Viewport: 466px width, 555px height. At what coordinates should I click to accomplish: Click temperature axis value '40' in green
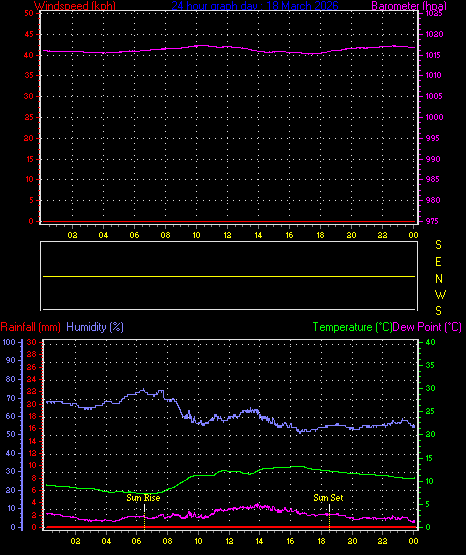[430, 342]
